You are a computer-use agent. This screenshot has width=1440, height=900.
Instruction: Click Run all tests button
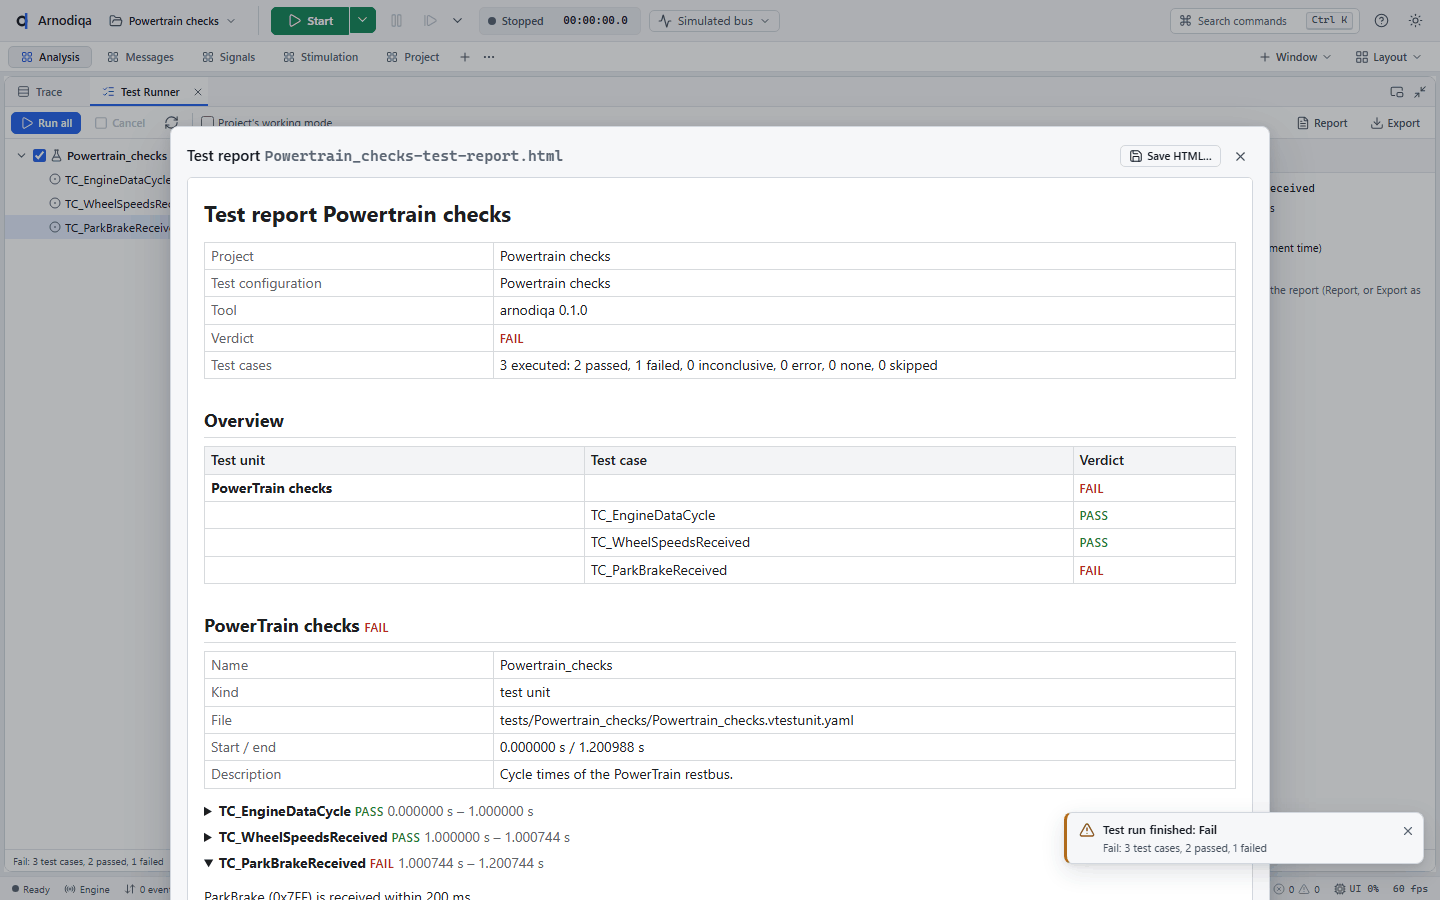pos(46,123)
